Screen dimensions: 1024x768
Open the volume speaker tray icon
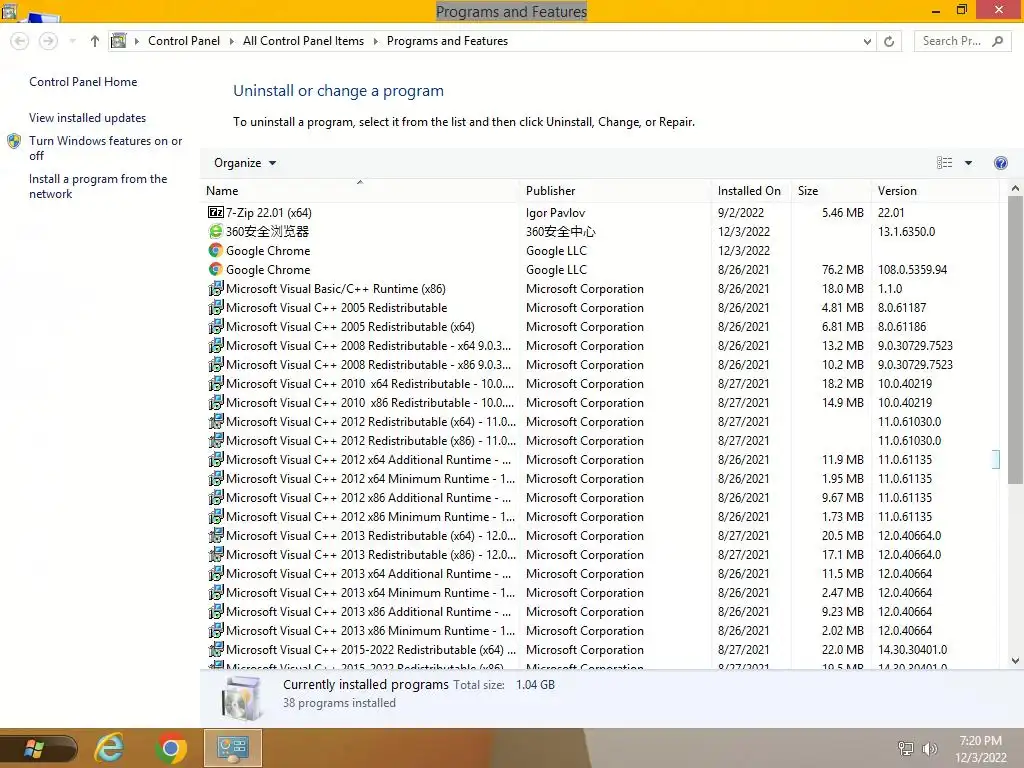[929, 748]
